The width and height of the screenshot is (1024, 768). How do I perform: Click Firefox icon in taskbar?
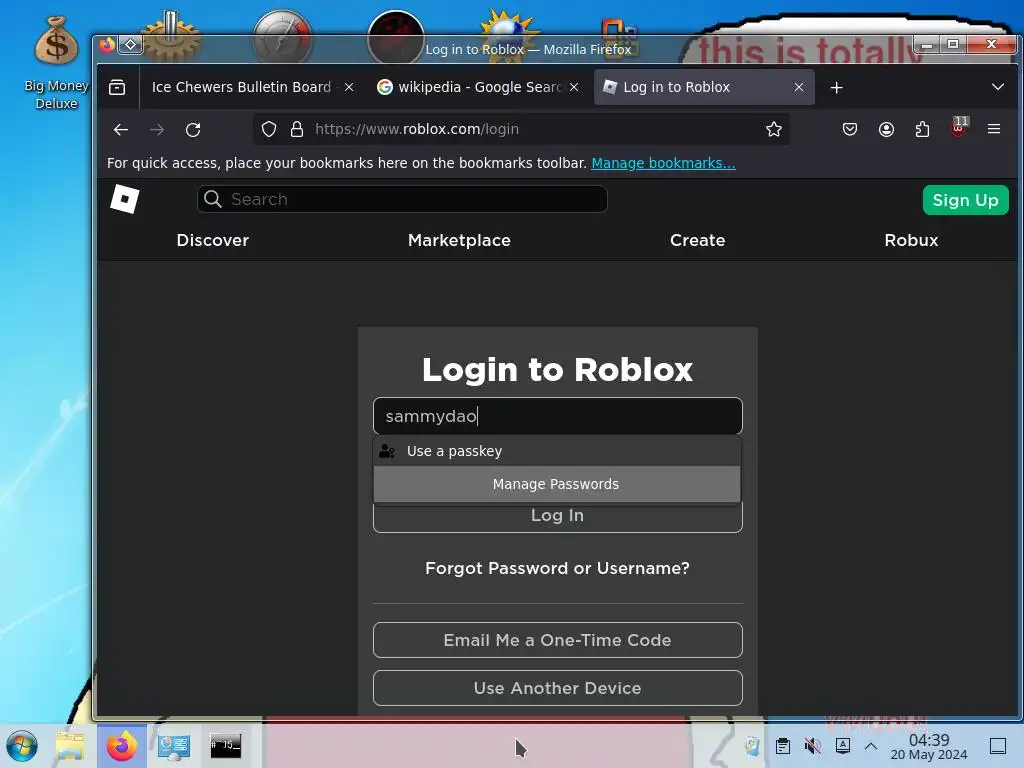pyautogui.click(x=122, y=746)
